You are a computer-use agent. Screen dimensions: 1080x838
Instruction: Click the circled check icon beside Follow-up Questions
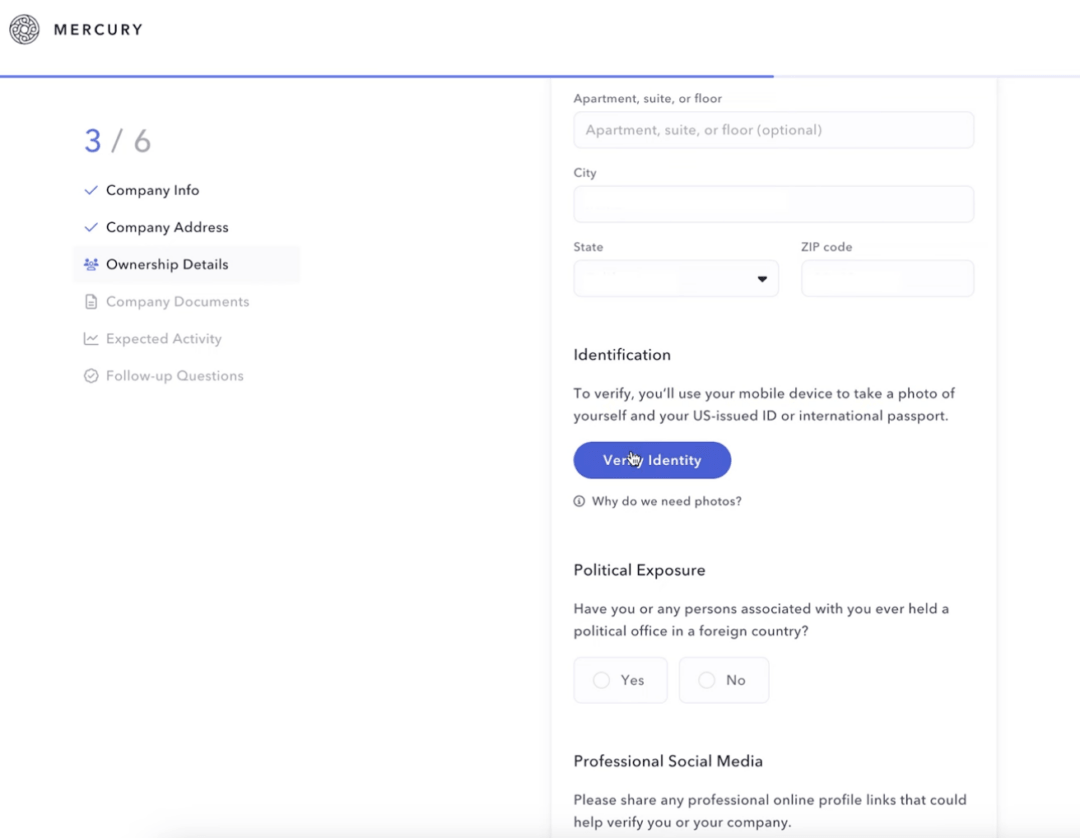coord(90,375)
